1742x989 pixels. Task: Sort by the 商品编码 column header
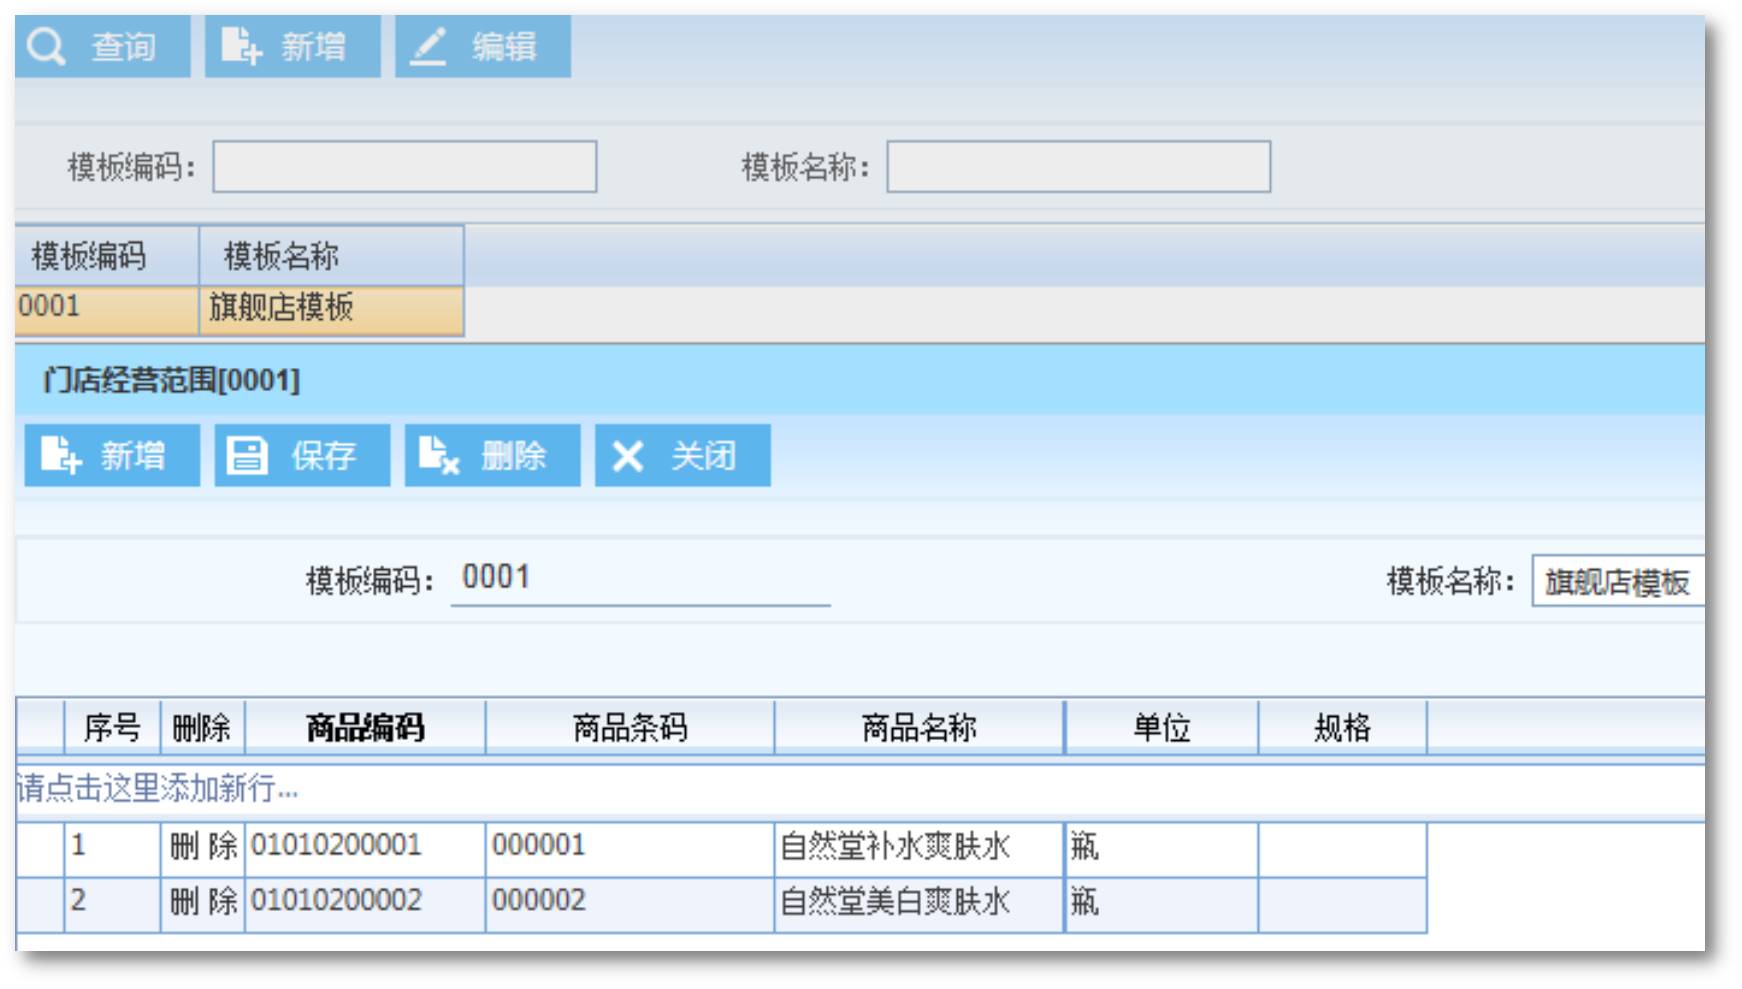coord(365,727)
